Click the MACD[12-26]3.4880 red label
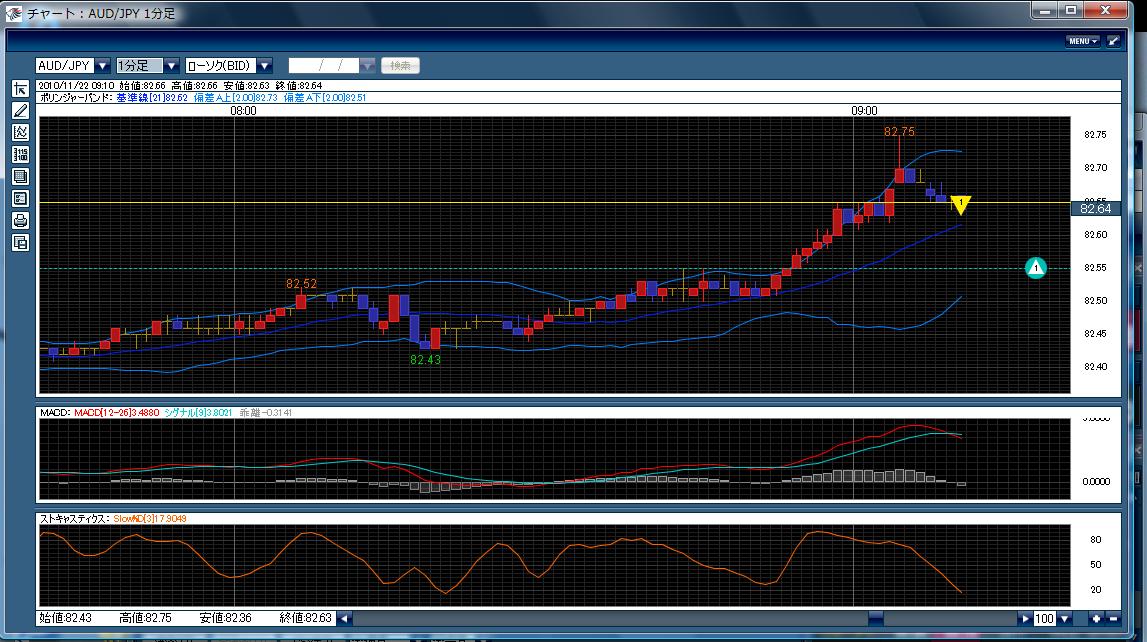The height and width of the screenshot is (642, 1147). tap(116, 412)
